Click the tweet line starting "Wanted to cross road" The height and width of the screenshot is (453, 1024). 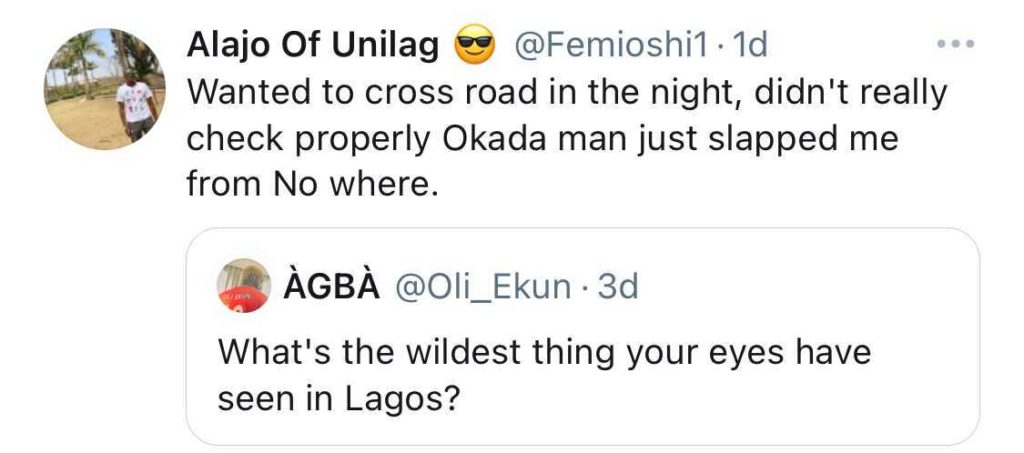pyautogui.click(x=566, y=93)
